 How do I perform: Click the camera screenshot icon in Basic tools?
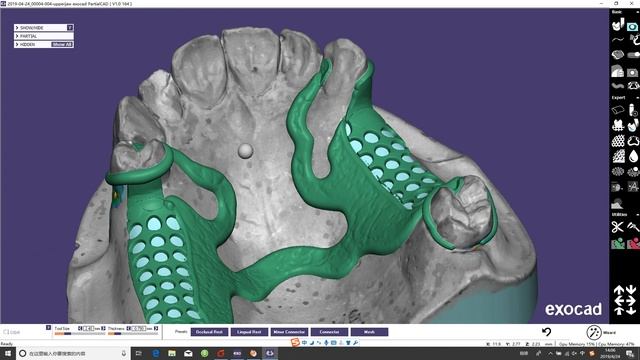coord(633,26)
